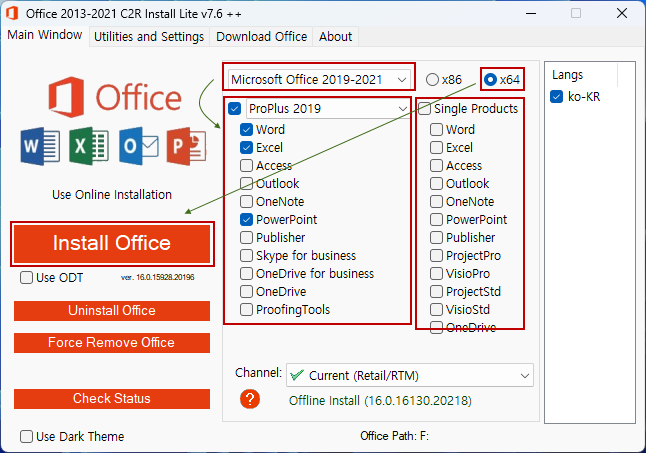The height and width of the screenshot is (453, 646).
Task: Switch to Main Window tab
Action: pos(44,35)
